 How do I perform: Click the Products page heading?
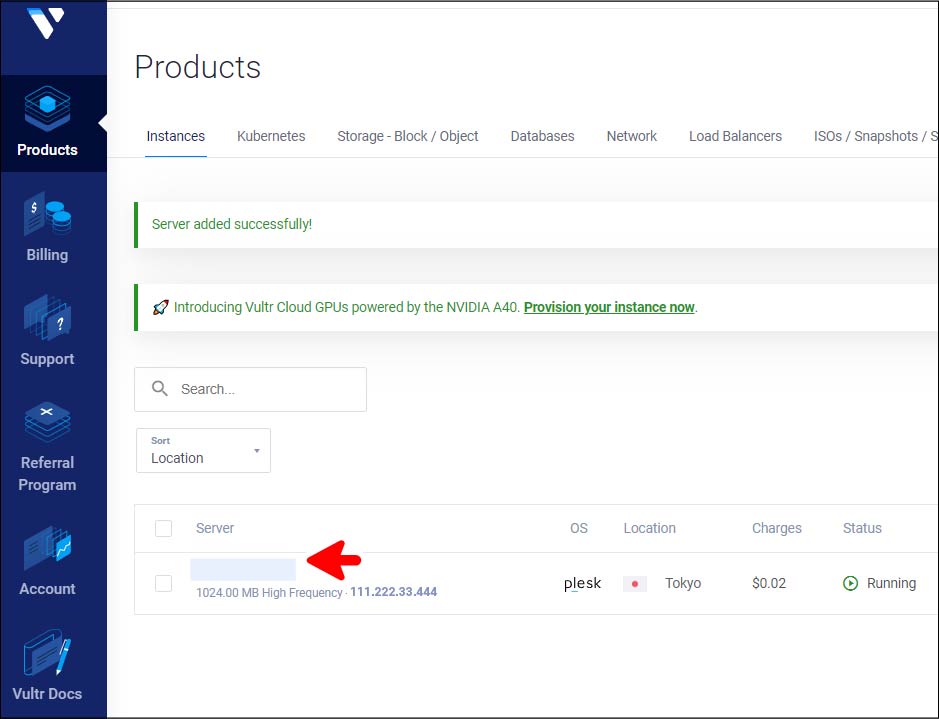click(x=198, y=67)
